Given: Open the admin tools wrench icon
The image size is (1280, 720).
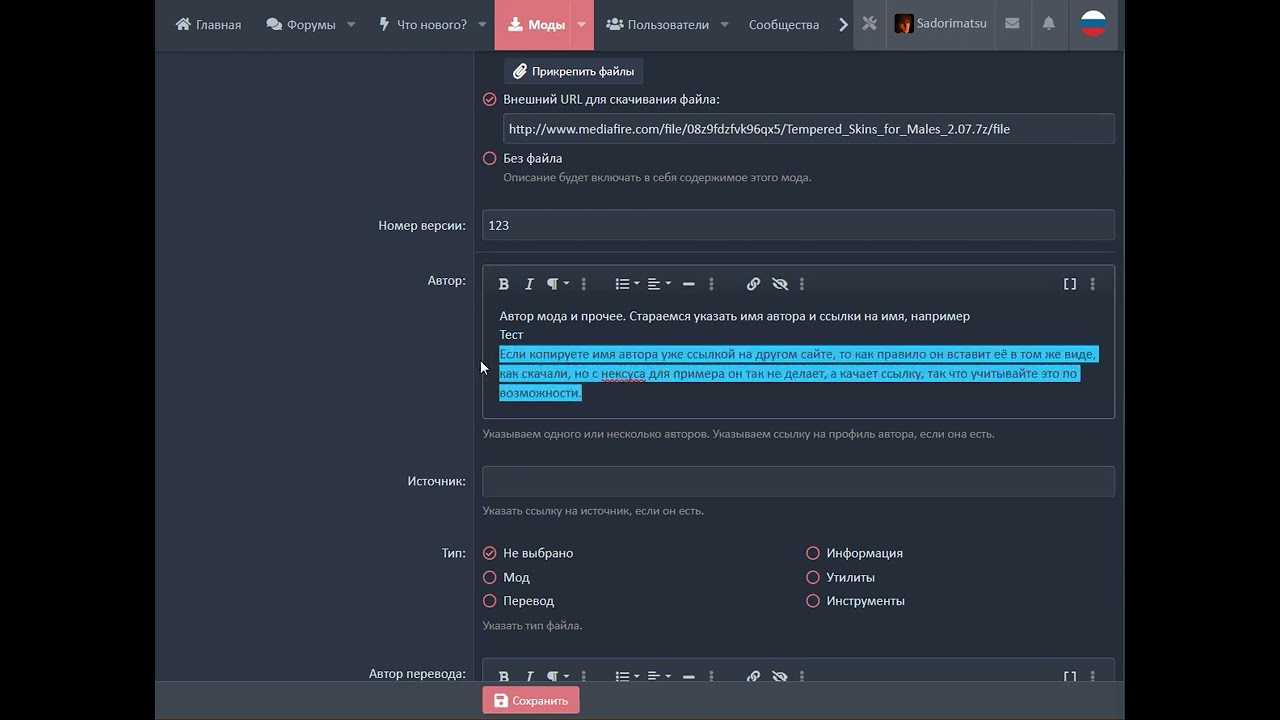Looking at the screenshot, I should [x=869, y=24].
